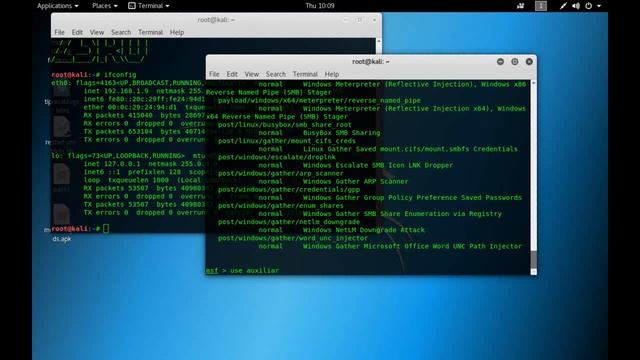The image size is (640, 360).
Task: Click text 'post/windows/gather/word_unc_injector'
Action: pos(293,238)
